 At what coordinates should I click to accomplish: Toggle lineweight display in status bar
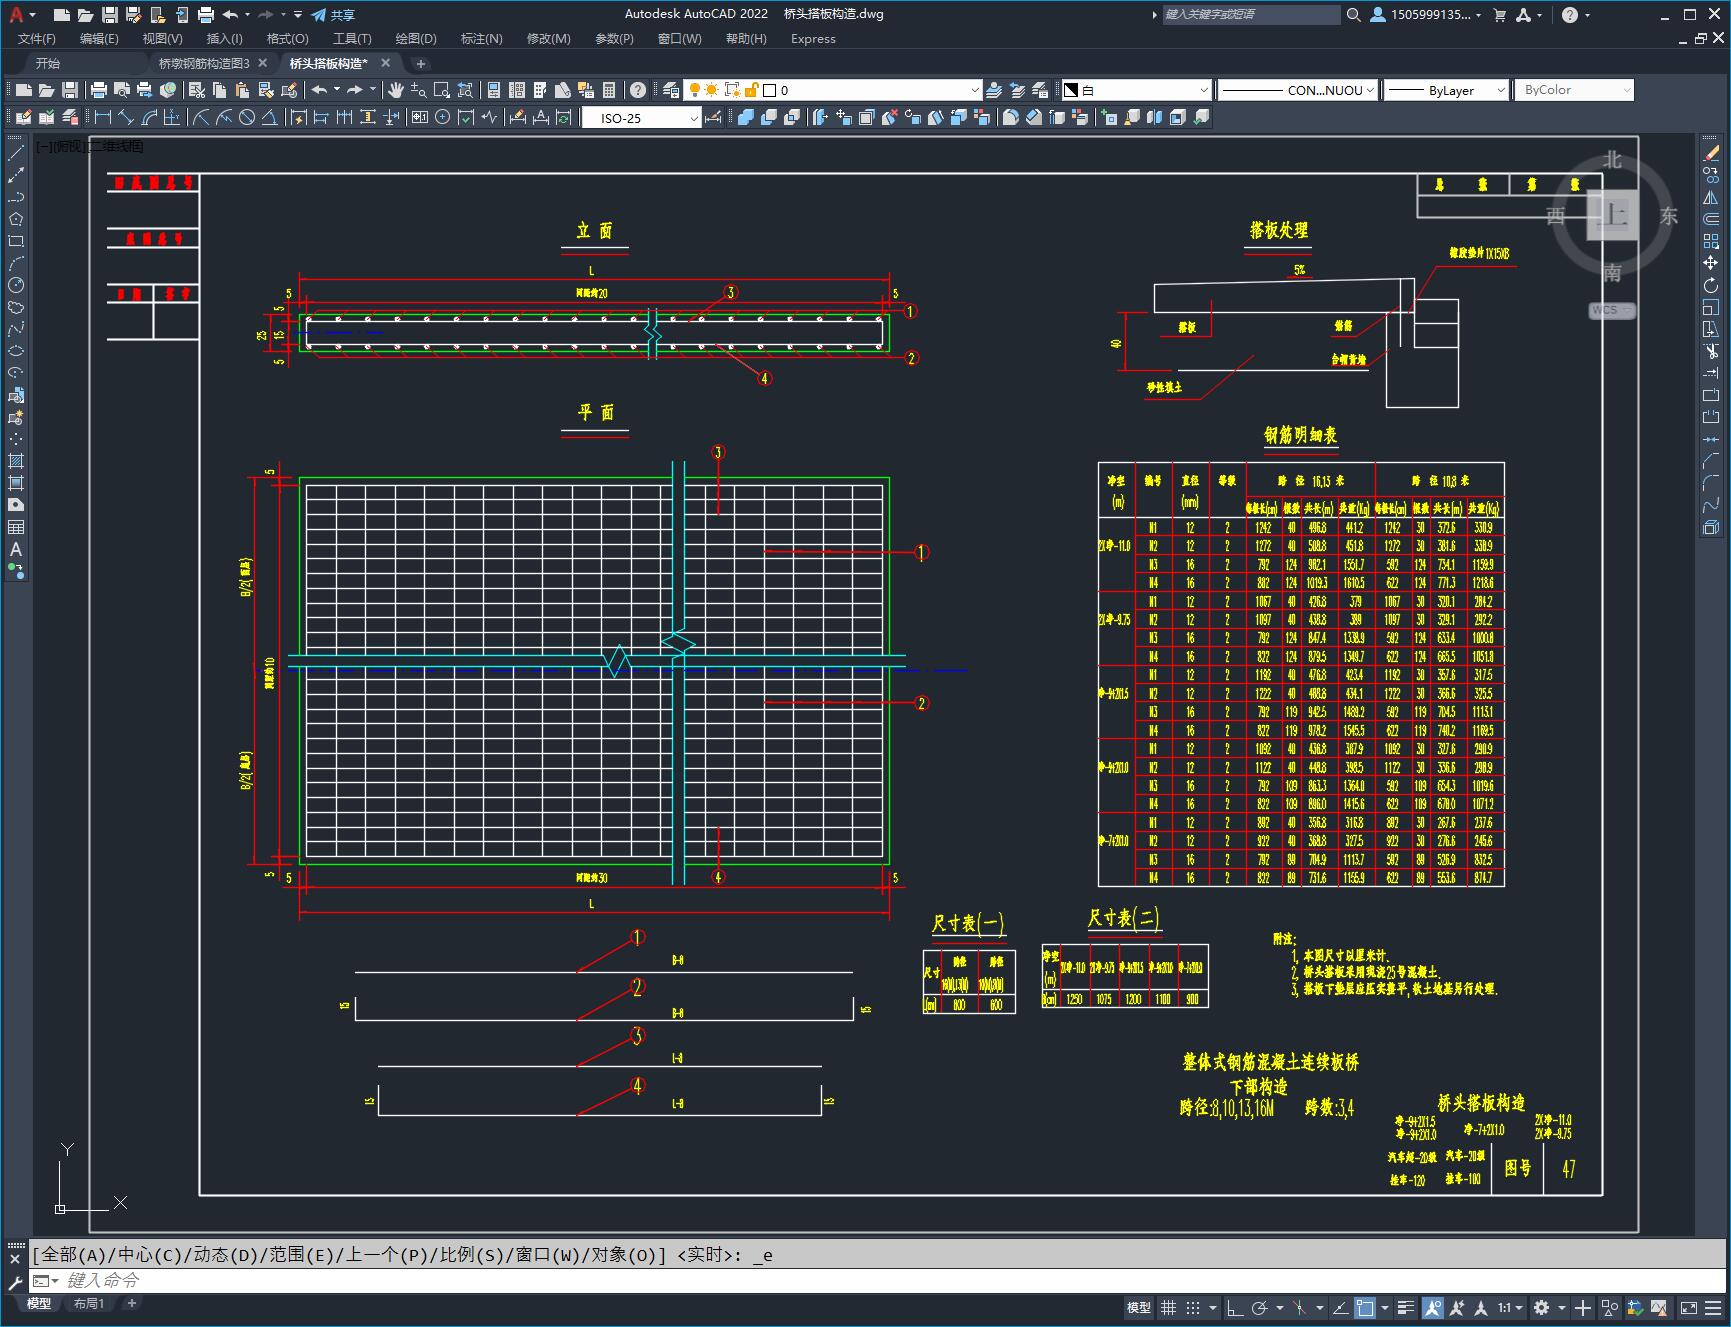1406,1307
